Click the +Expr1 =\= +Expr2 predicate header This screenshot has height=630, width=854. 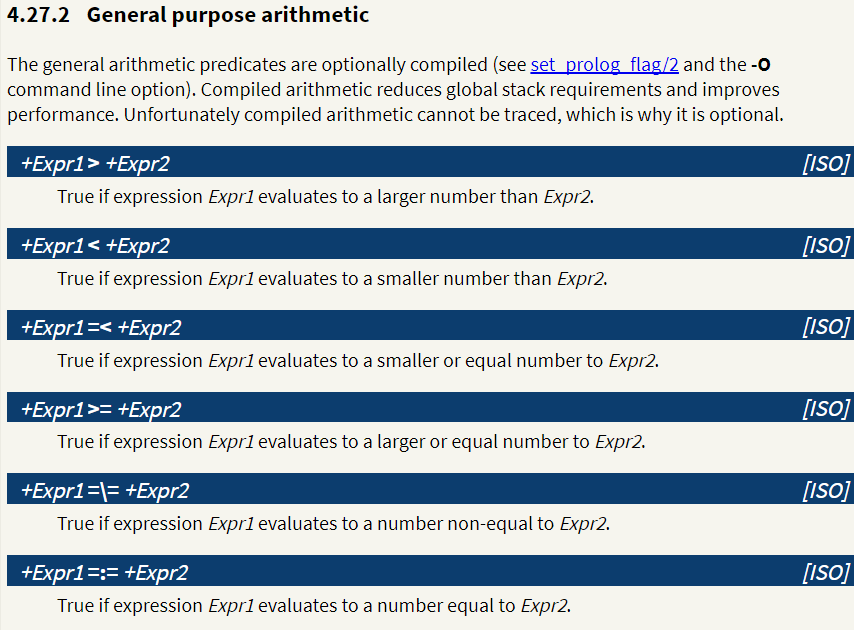tap(105, 491)
